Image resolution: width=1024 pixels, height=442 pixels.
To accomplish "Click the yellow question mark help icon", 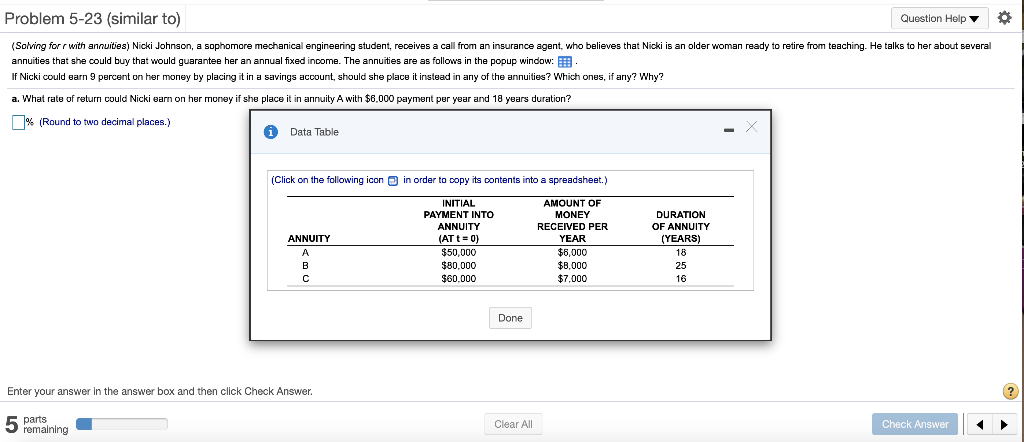I will coord(1010,391).
